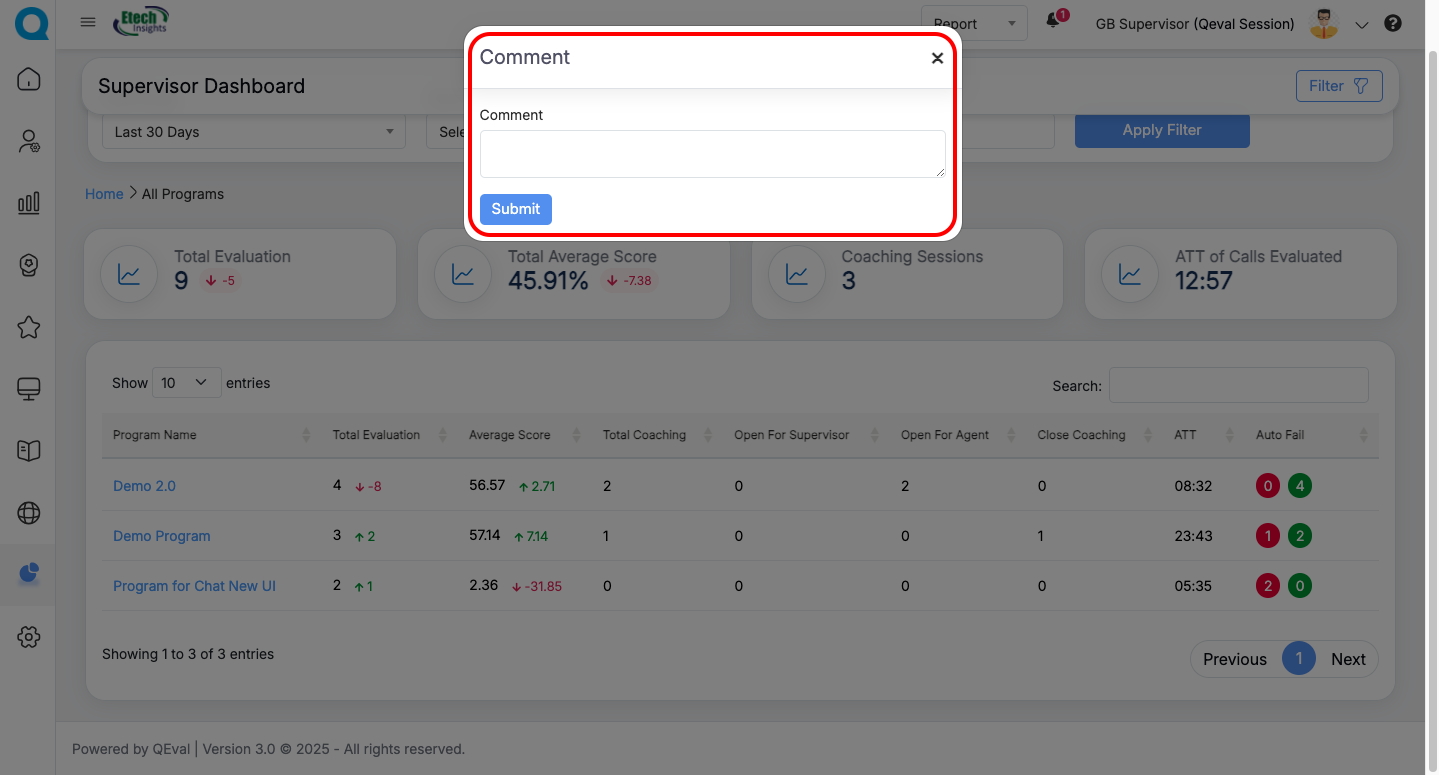Click the home icon in the sidebar
1439x775 pixels.
29,79
